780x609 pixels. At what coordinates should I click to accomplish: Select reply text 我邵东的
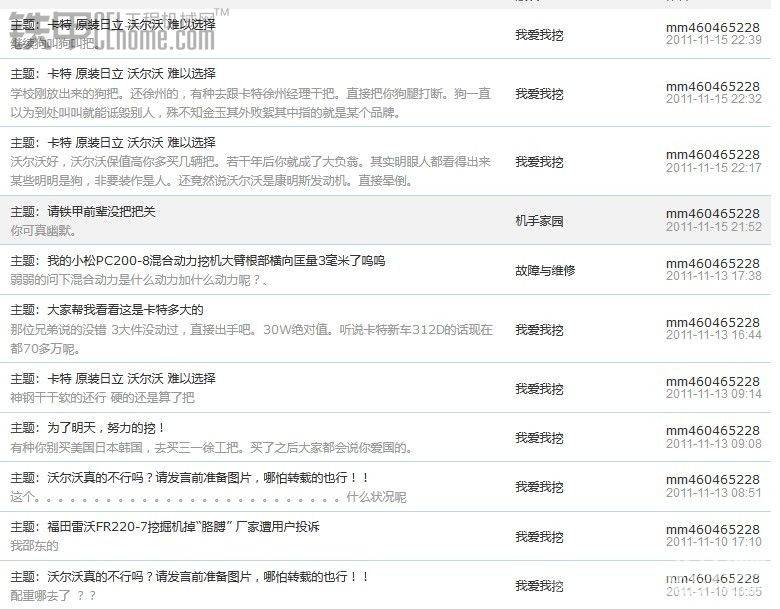tap(34, 546)
